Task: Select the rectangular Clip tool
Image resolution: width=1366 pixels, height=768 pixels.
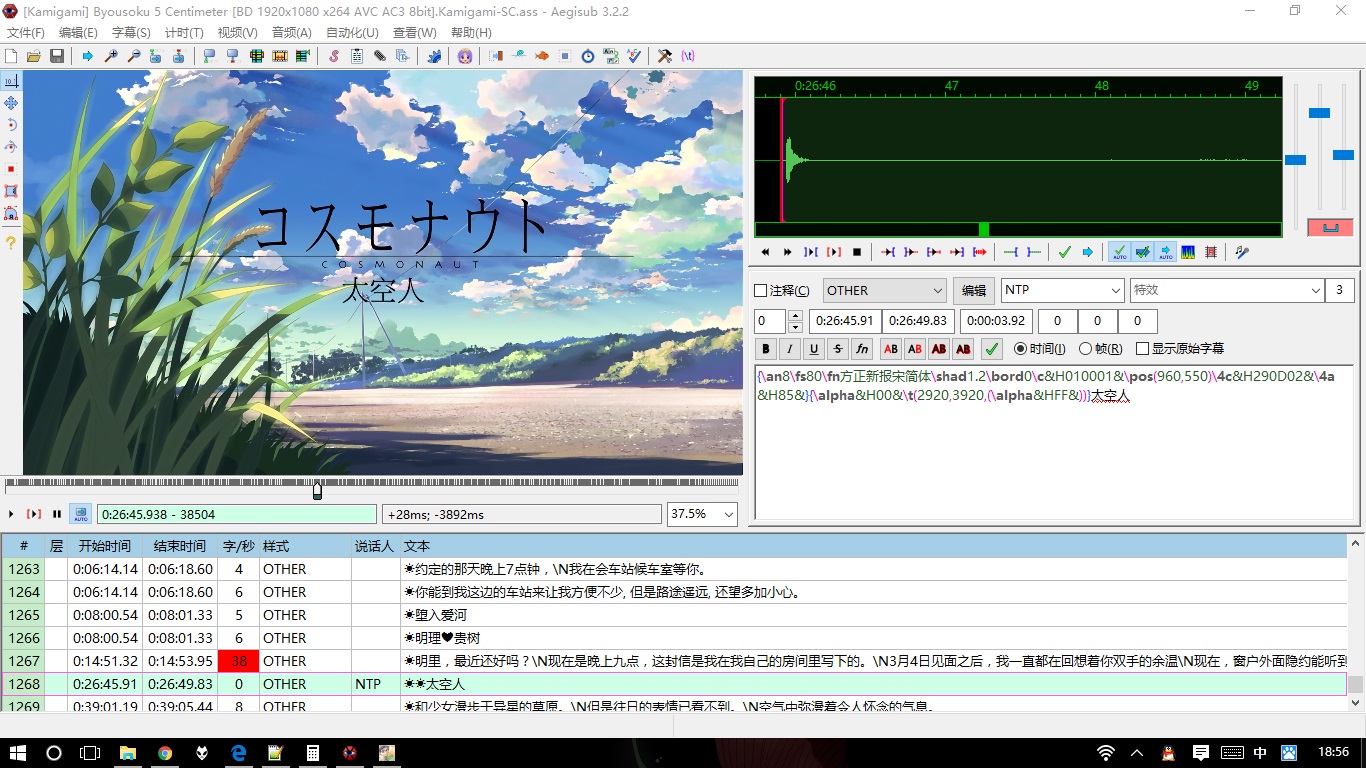Action: point(11,191)
